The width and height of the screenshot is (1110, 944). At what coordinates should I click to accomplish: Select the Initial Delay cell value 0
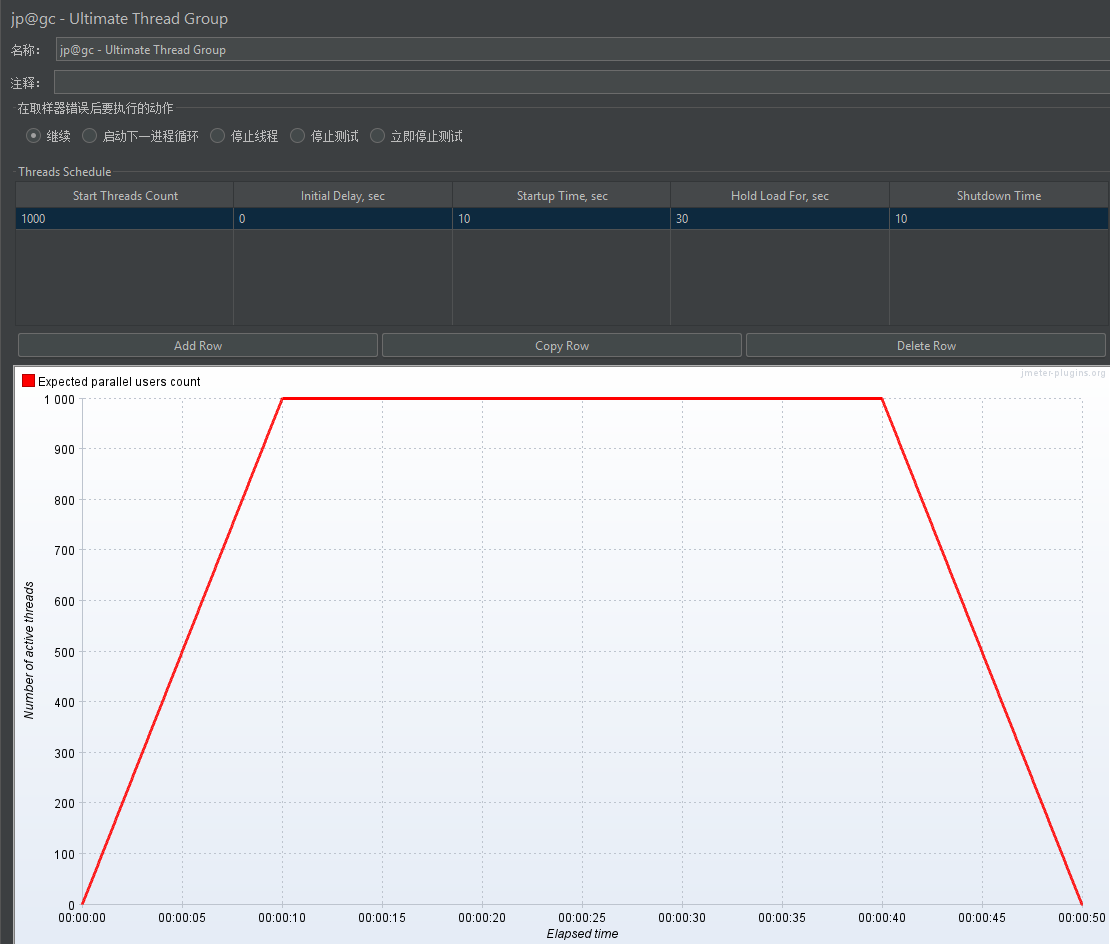343,219
